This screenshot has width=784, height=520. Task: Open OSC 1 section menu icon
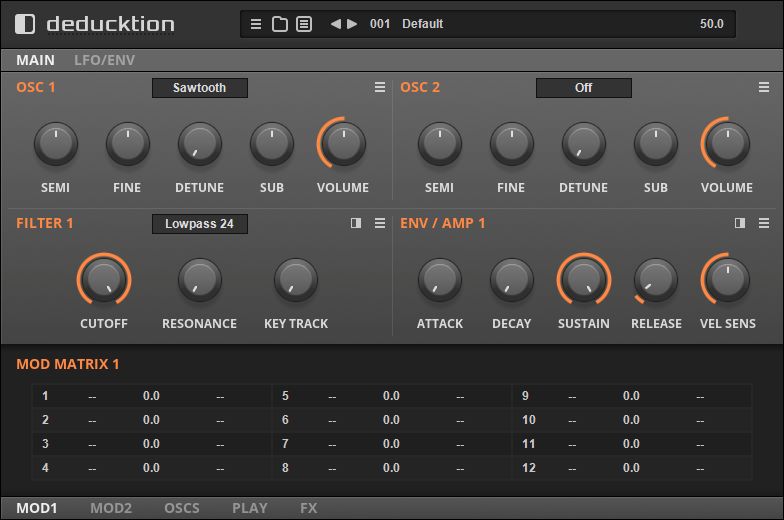click(380, 88)
